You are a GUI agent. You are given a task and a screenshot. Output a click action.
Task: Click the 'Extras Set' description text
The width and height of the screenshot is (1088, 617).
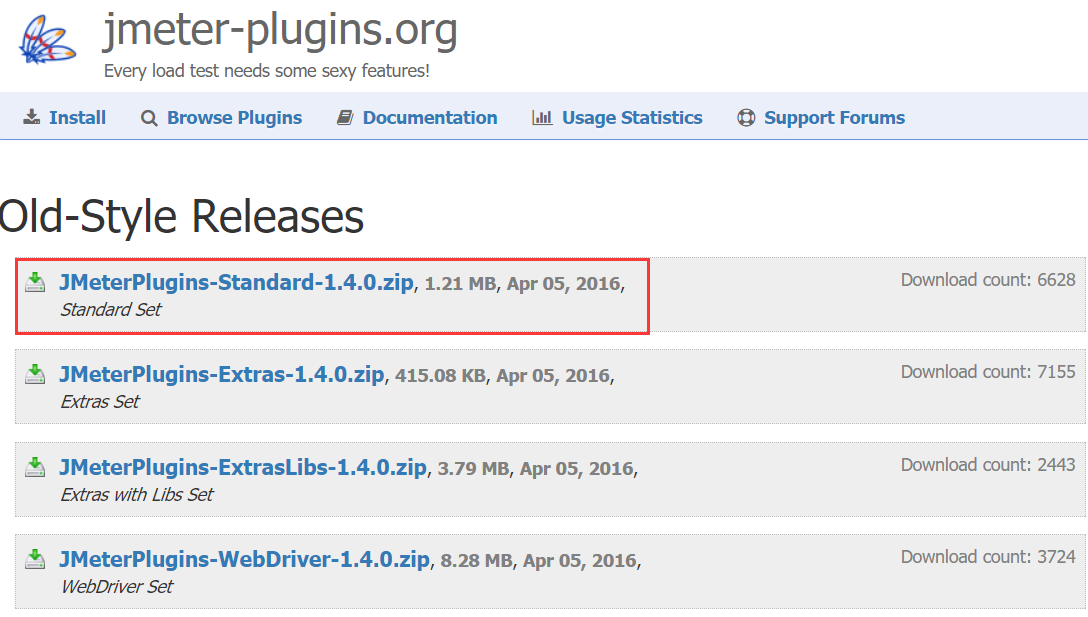[x=100, y=402]
